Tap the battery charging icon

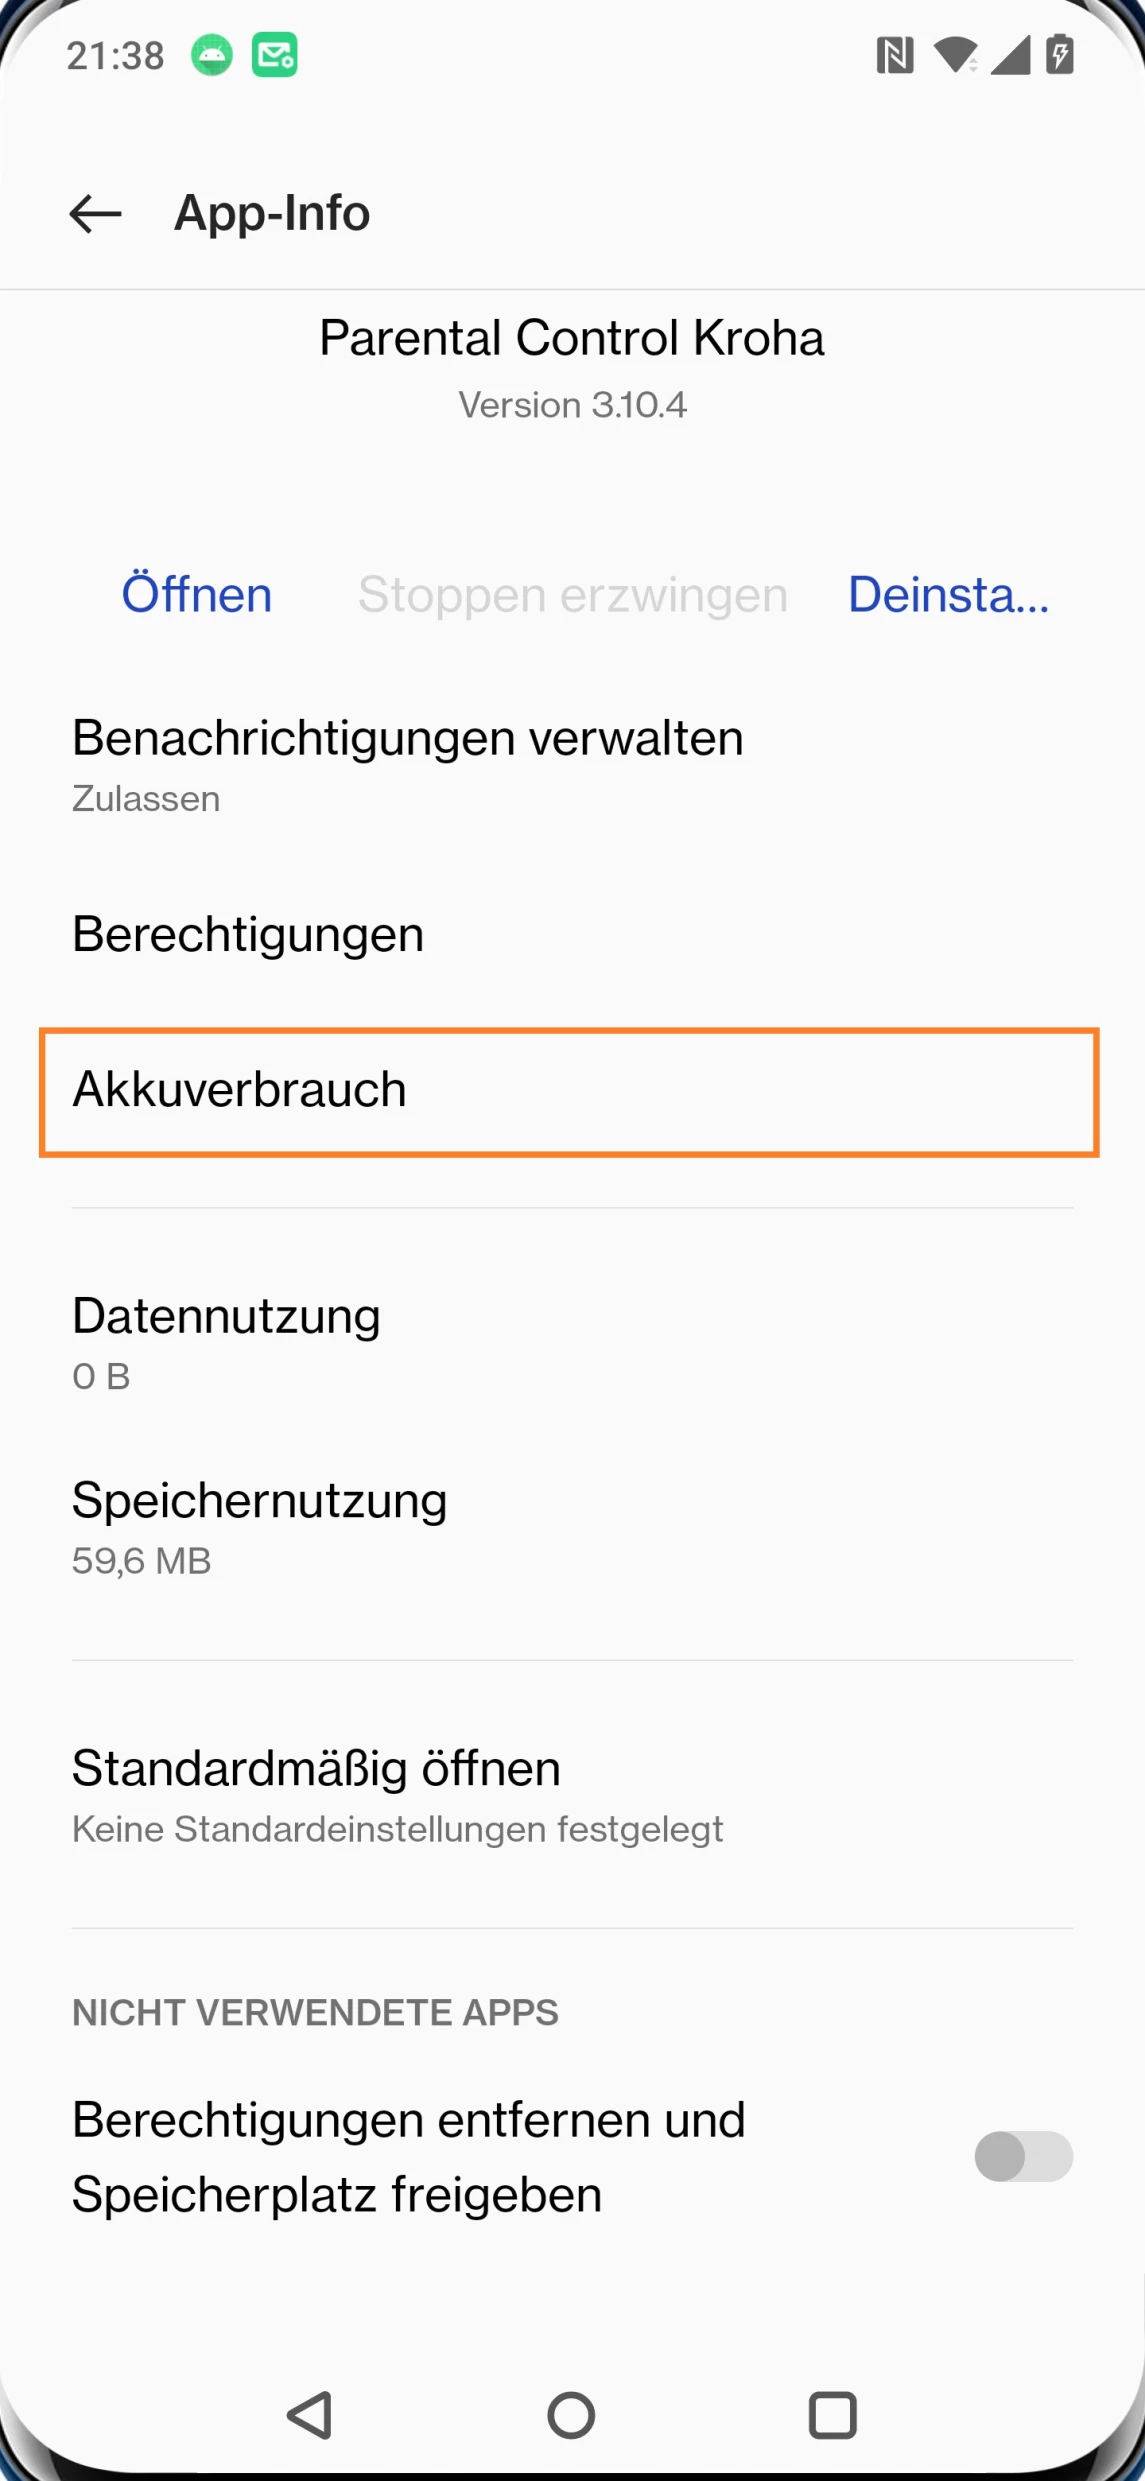[1060, 55]
